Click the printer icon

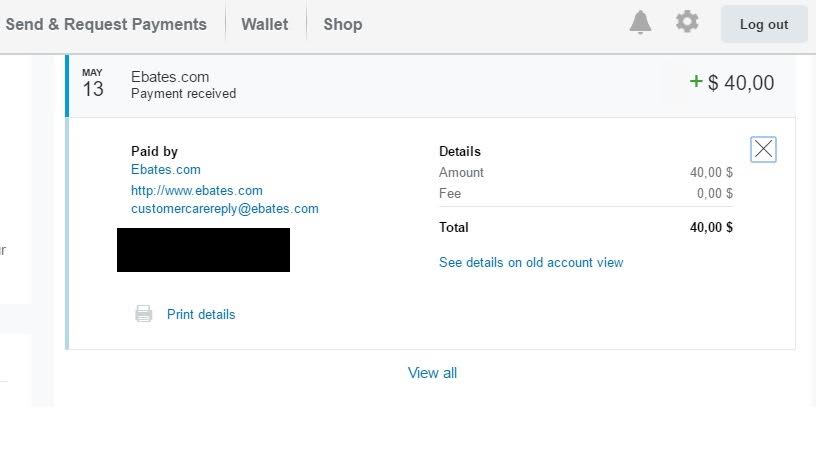click(144, 314)
